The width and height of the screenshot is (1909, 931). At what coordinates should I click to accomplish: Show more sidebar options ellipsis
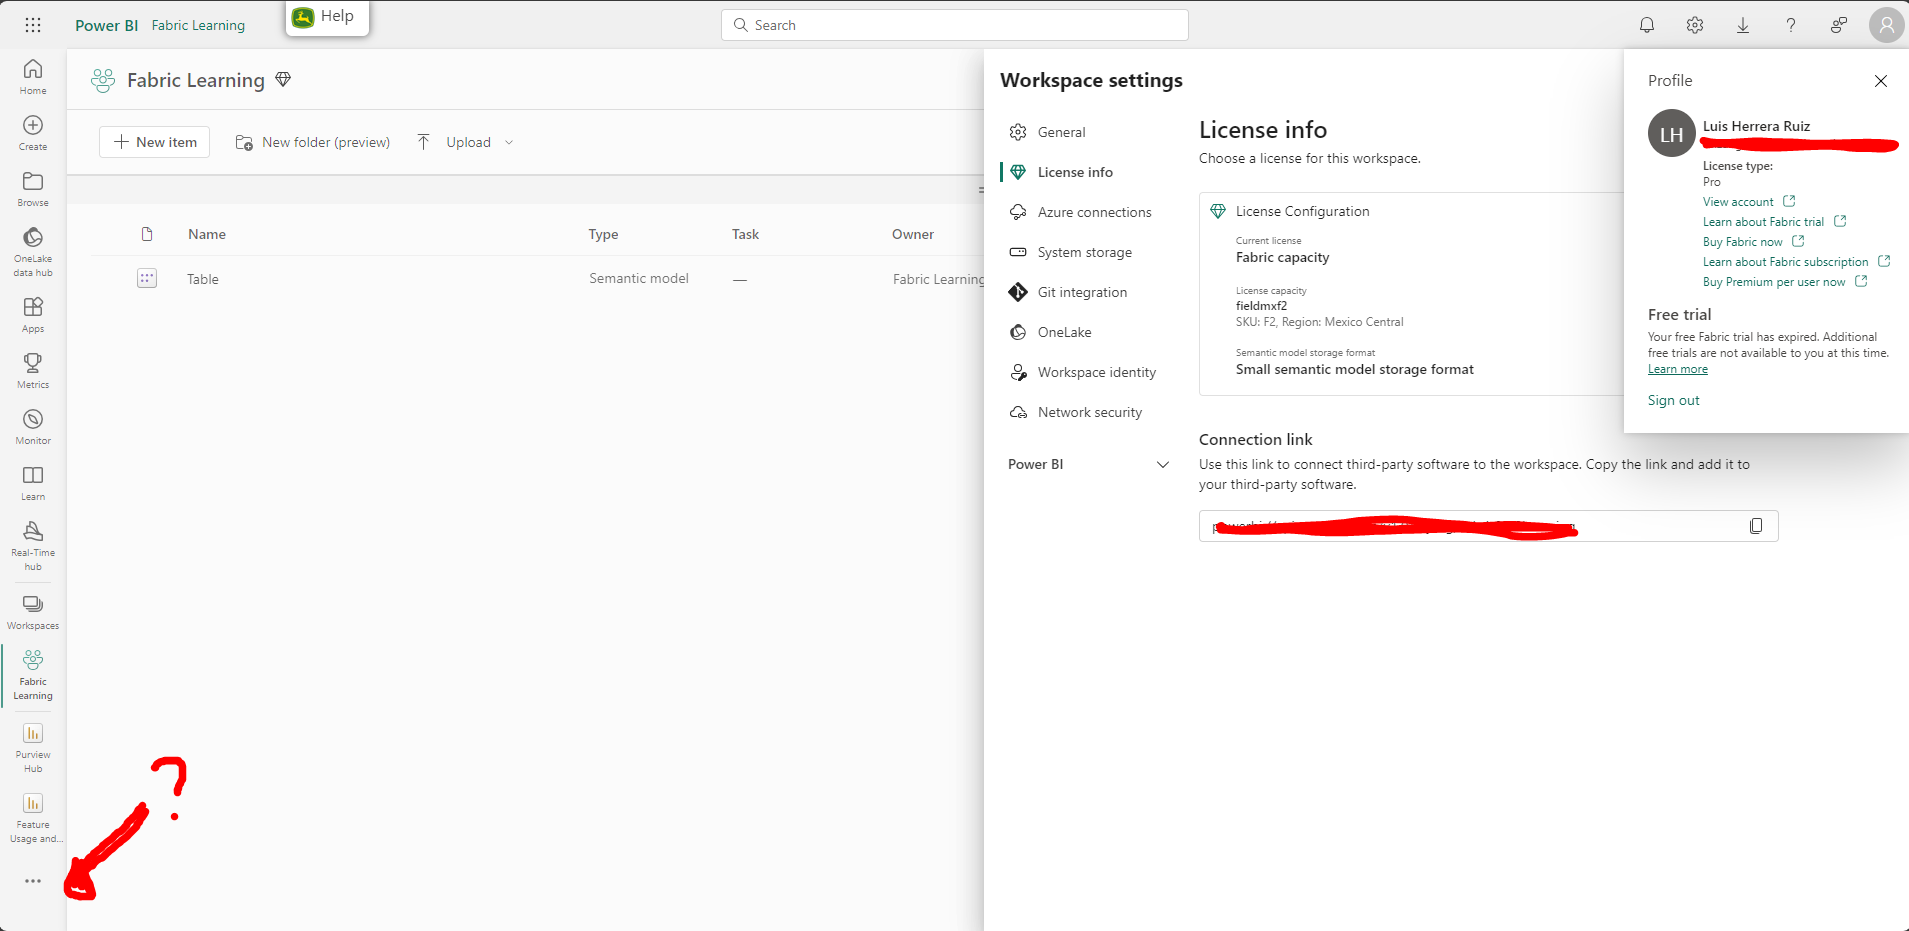(33, 881)
